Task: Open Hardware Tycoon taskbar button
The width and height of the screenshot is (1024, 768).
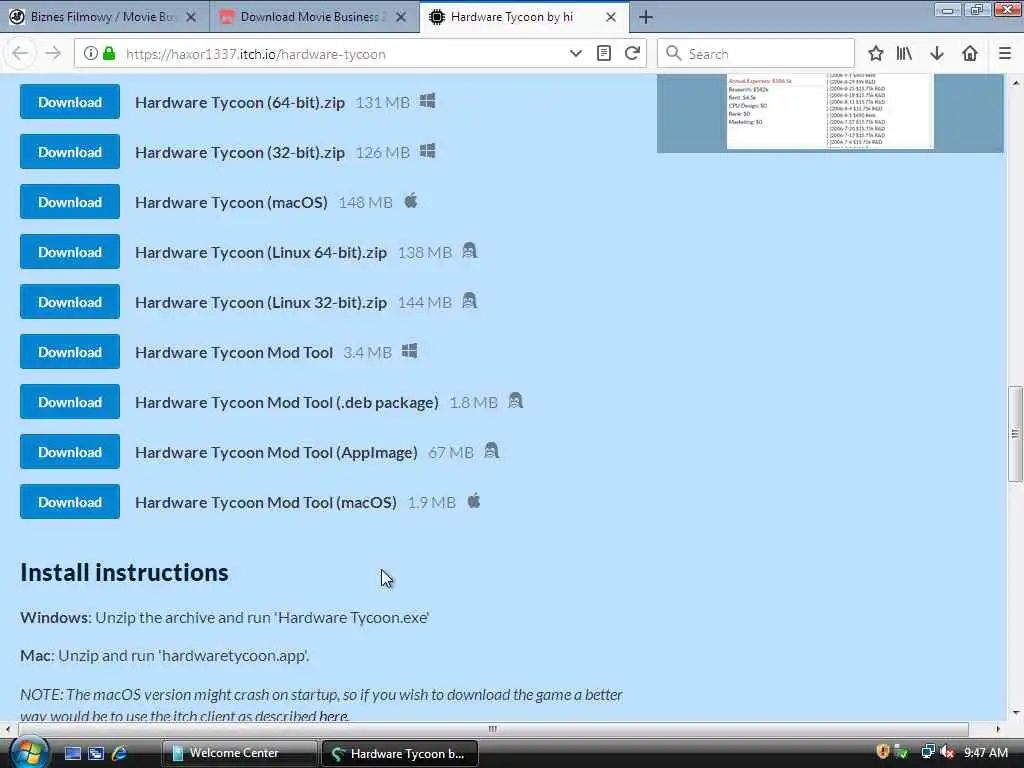Action: [400, 754]
